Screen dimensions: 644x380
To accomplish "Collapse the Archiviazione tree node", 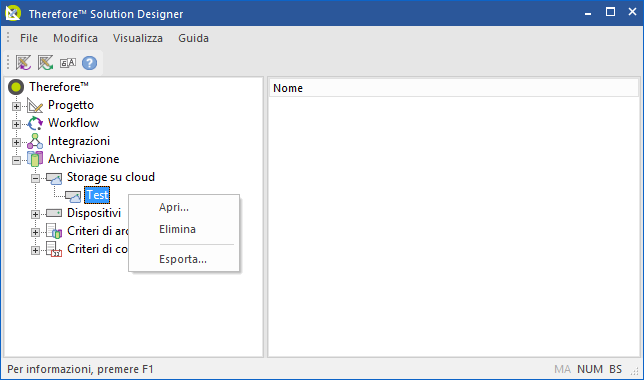I will pyautogui.click(x=16, y=160).
